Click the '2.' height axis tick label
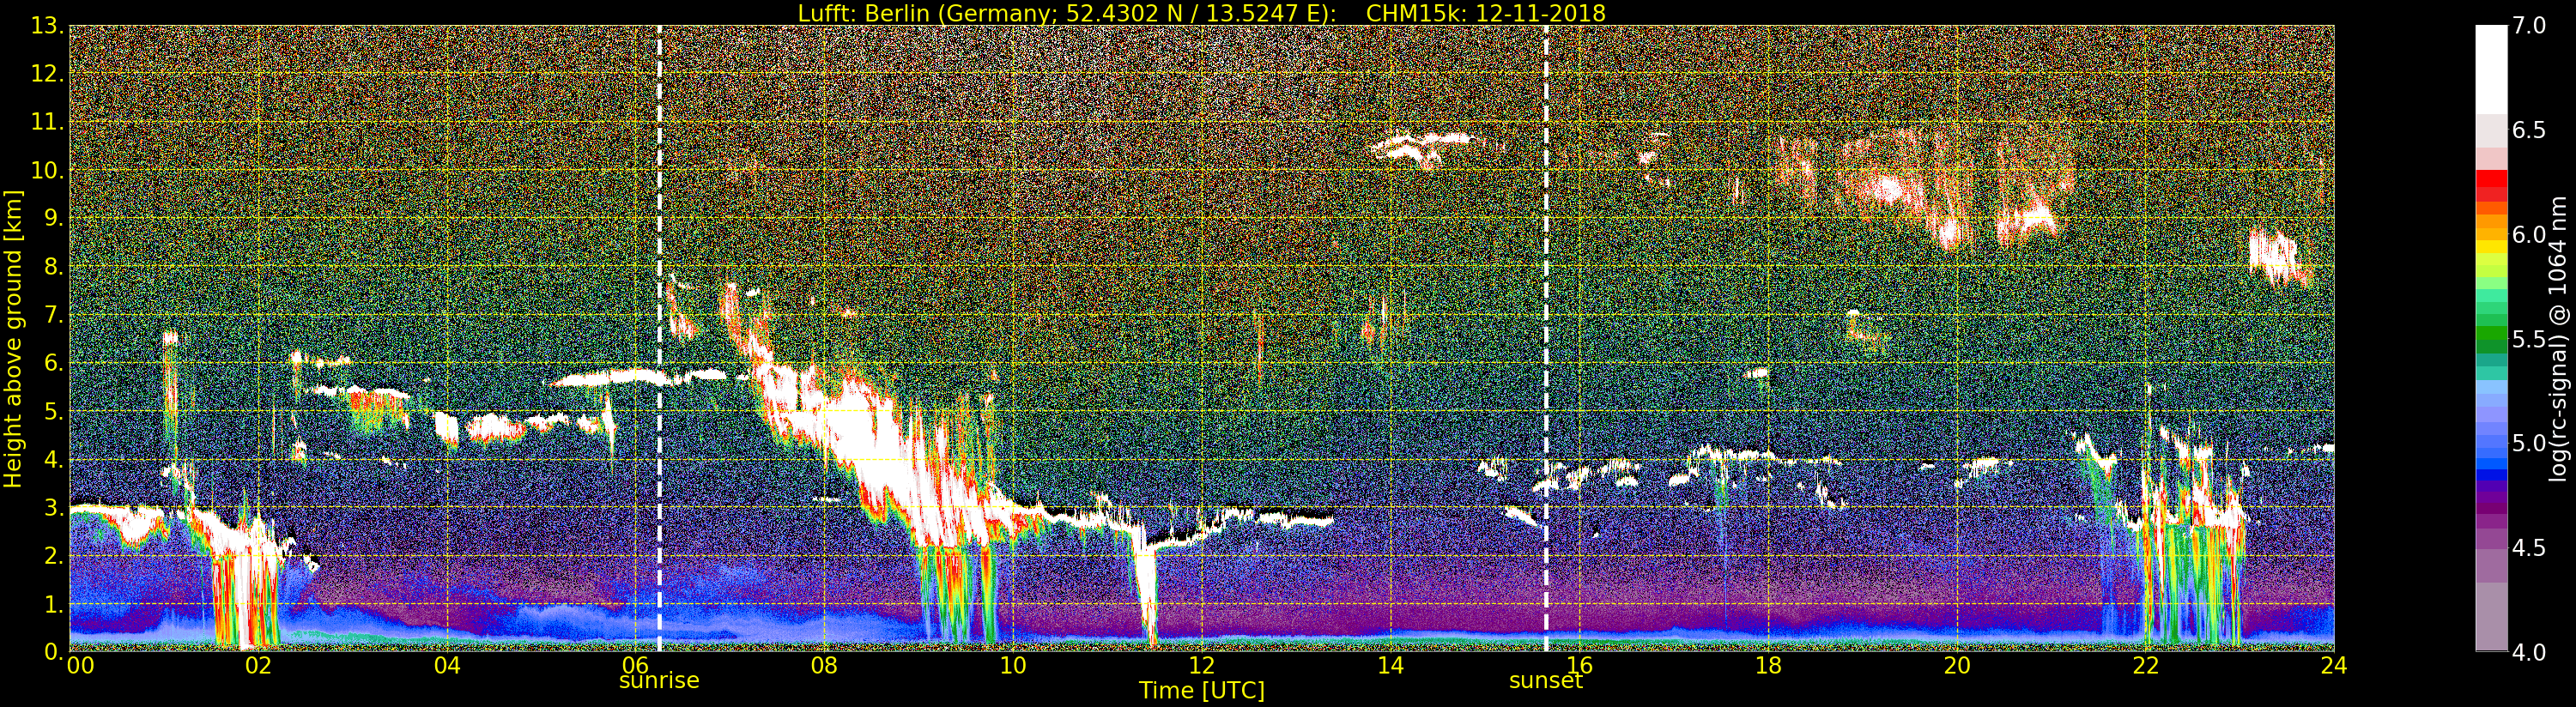 coord(54,555)
